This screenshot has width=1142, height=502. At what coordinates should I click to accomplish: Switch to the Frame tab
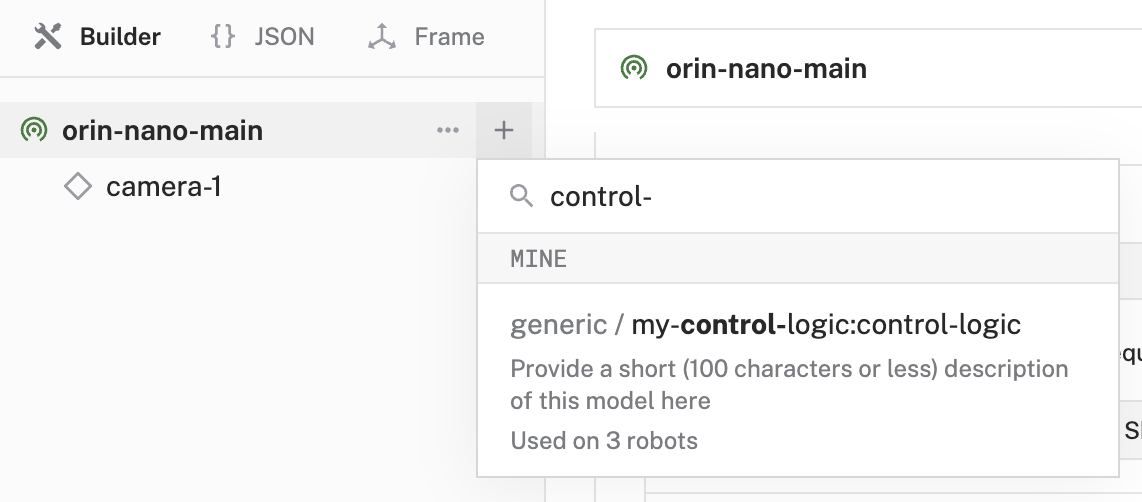449,37
